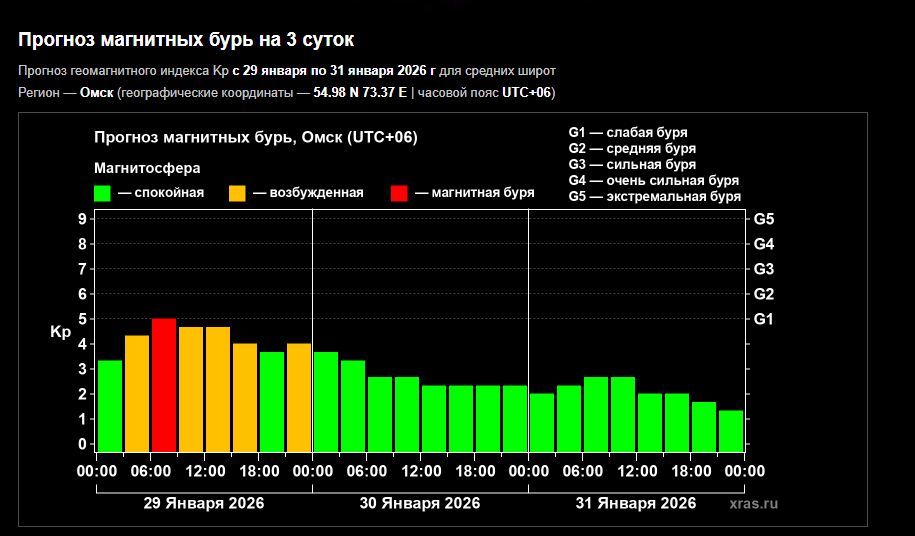Click heading 'Прогноз магнитных бурь на 3 суток'
Screen dimensions: 915x536
(186, 40)
